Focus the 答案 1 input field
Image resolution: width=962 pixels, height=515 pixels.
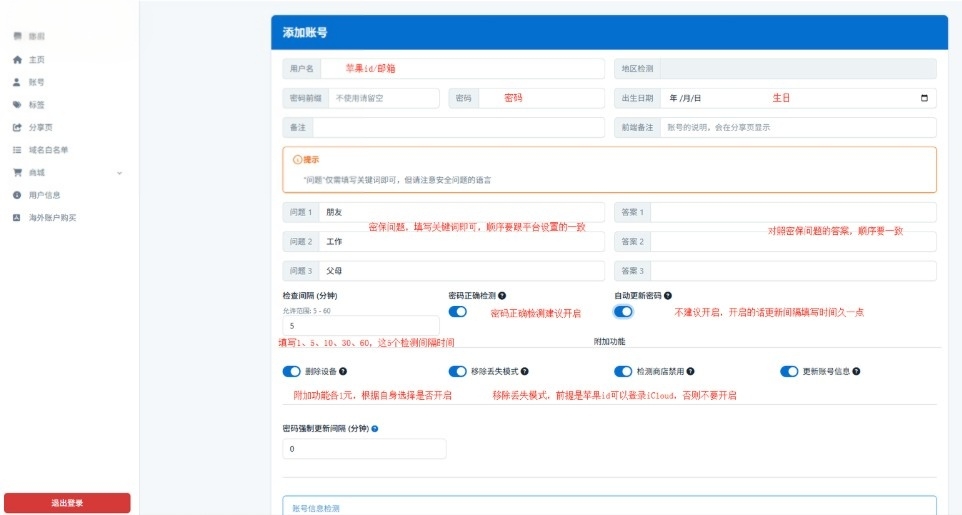[x=793, y=212]
